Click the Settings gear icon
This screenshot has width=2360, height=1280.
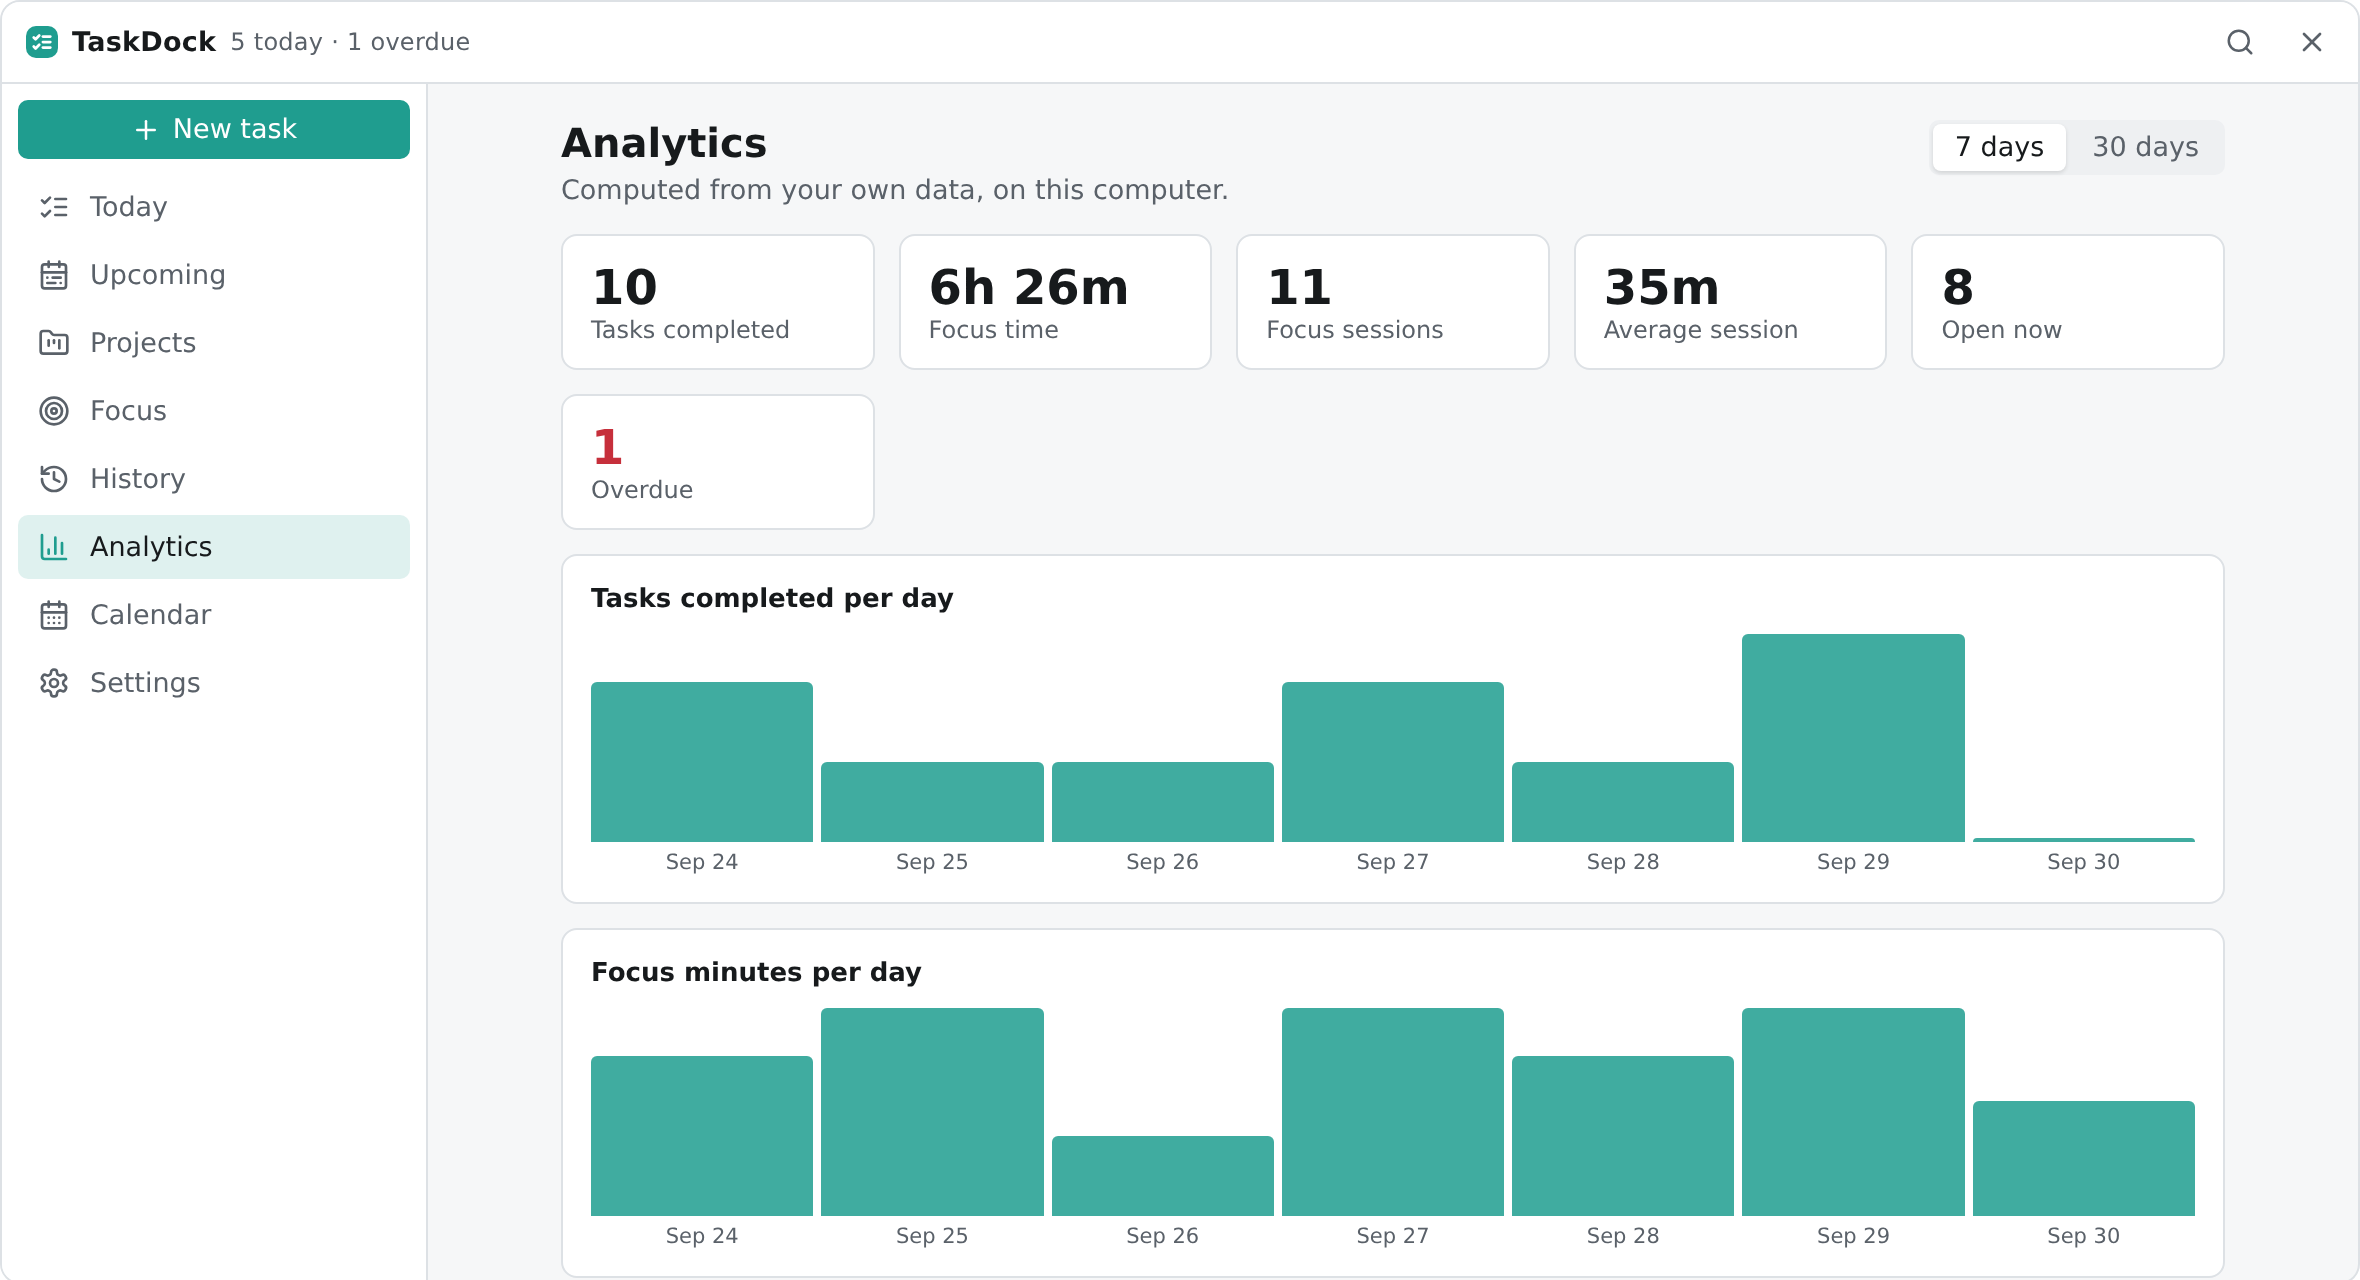[x=54, y=683]
